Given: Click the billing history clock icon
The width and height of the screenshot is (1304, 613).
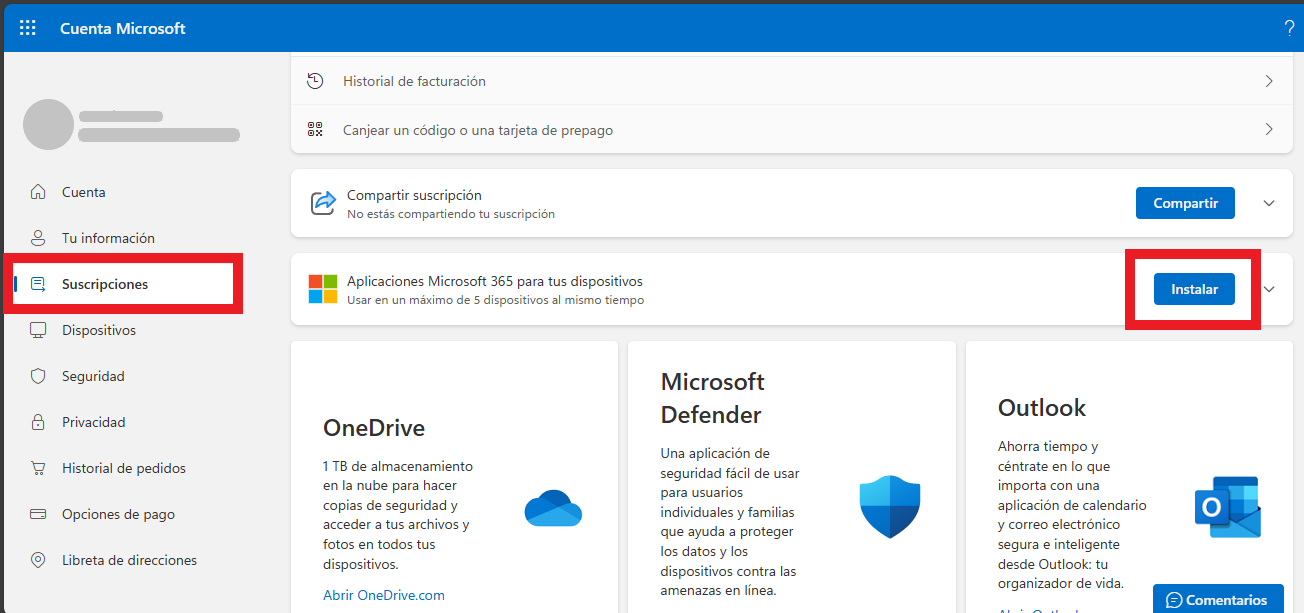Looking at the screenshot, I should [x=315, y=81].
